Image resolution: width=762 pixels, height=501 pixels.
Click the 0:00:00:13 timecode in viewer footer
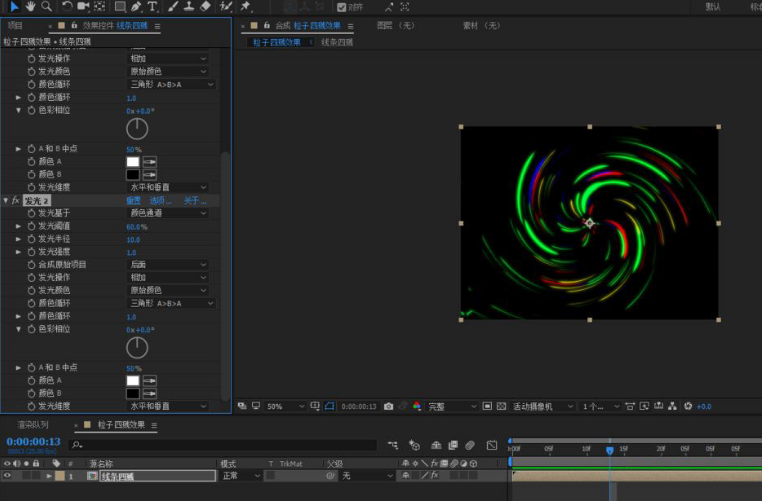pyautogui.click(x=359, y=406)
